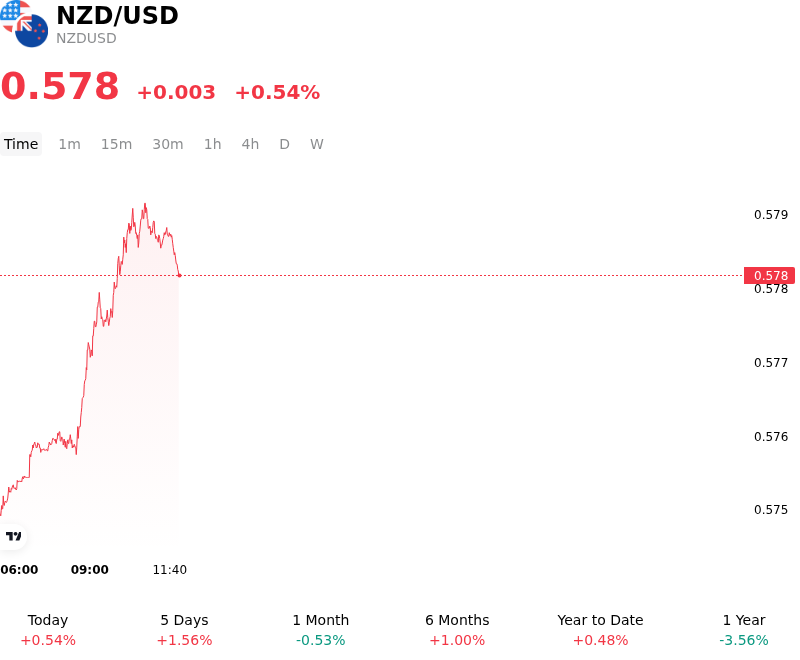Image resolution: width=800 pixels, height=660 pixels.
Task: Click the 11:40 time axis marker
Action: coord(170,570)
